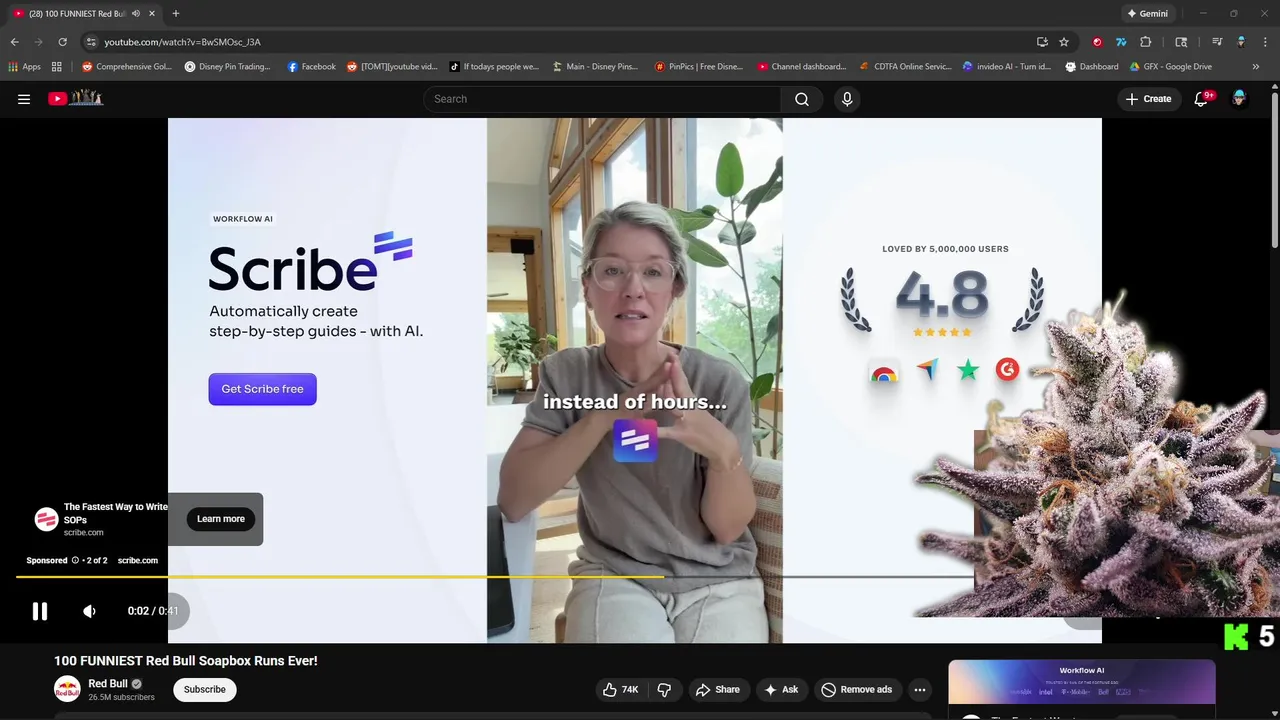The width and height of the screenshot is (1280, 720).
Task: Dislike the video with thumbs-down icon
Action: tap(664, 689)
